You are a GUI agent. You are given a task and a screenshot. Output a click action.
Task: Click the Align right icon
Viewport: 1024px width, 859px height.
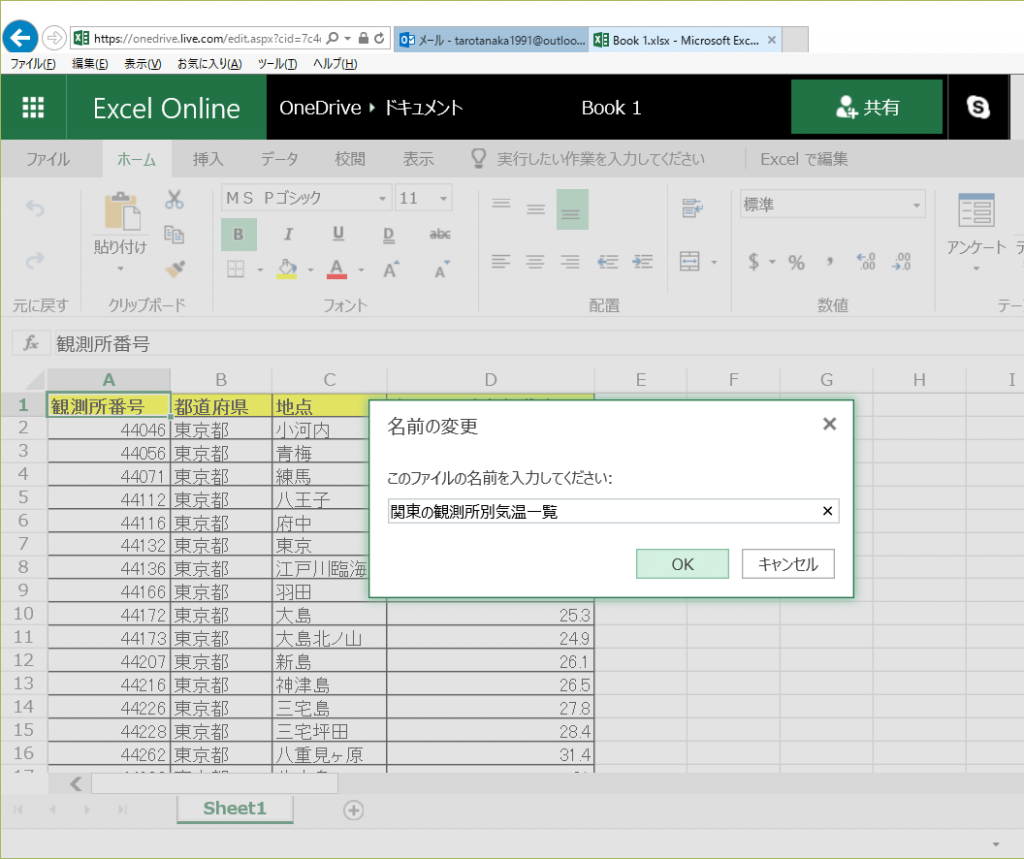570,262
